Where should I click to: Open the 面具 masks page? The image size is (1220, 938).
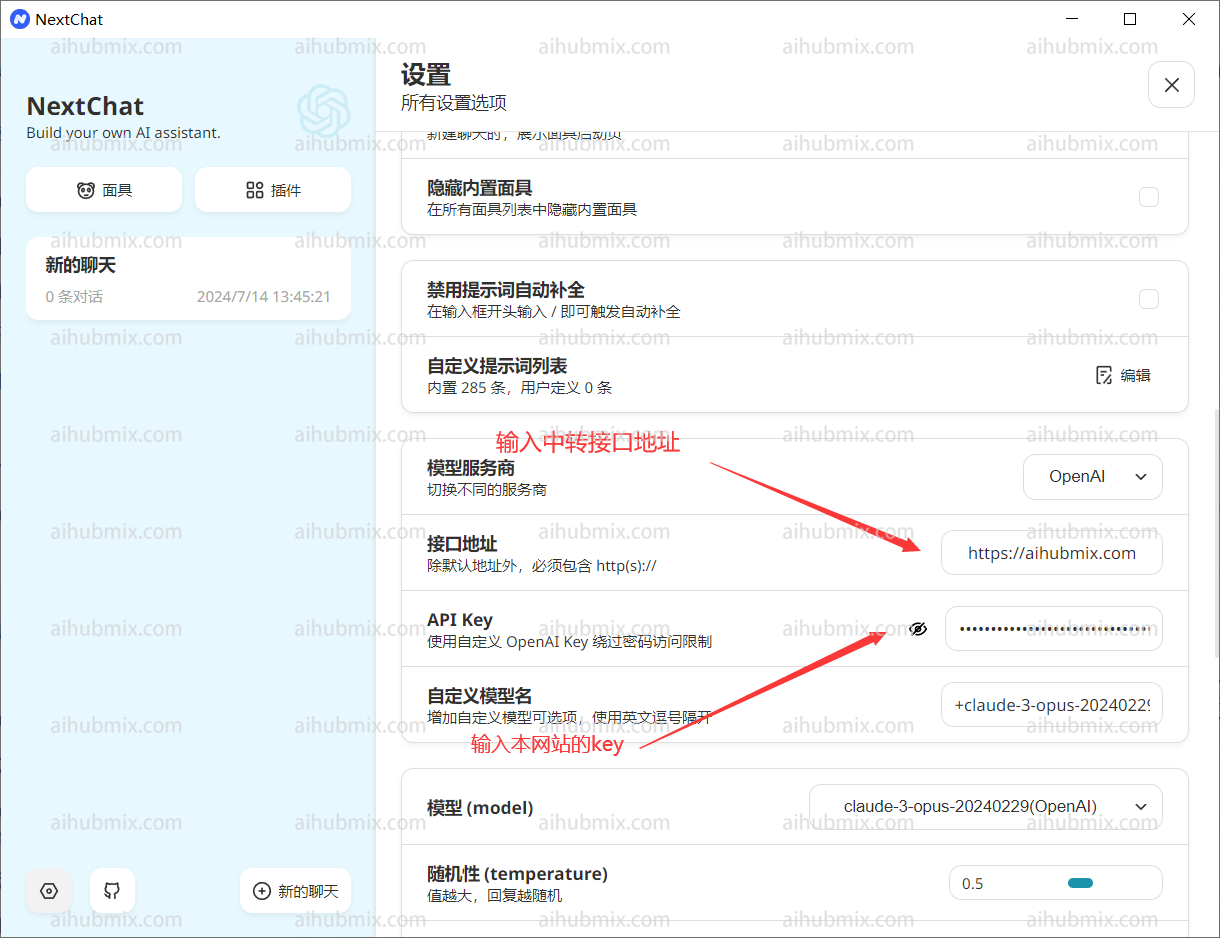104,190
